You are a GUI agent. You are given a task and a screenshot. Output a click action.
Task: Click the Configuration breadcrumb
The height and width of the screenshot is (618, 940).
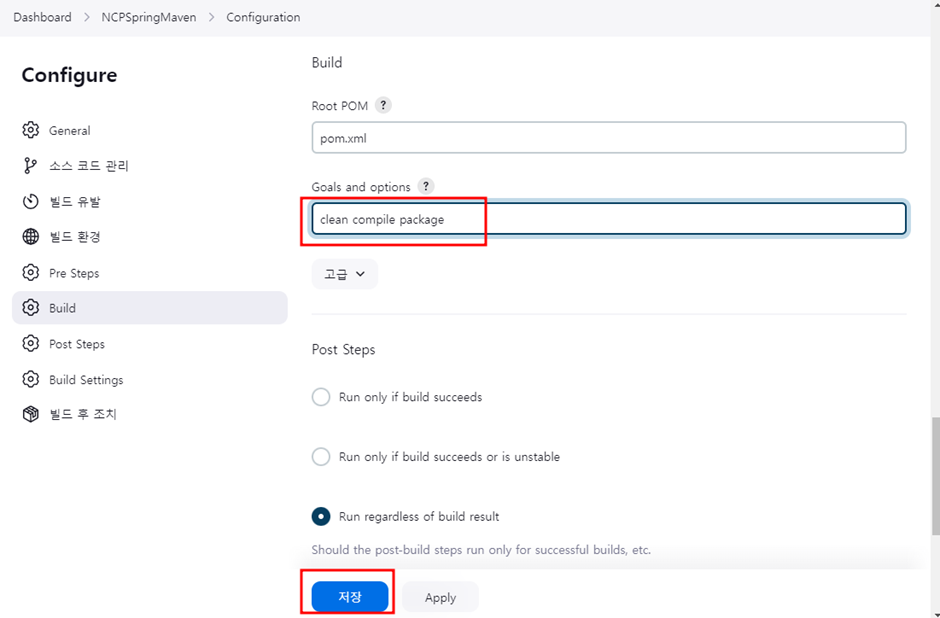263,17
